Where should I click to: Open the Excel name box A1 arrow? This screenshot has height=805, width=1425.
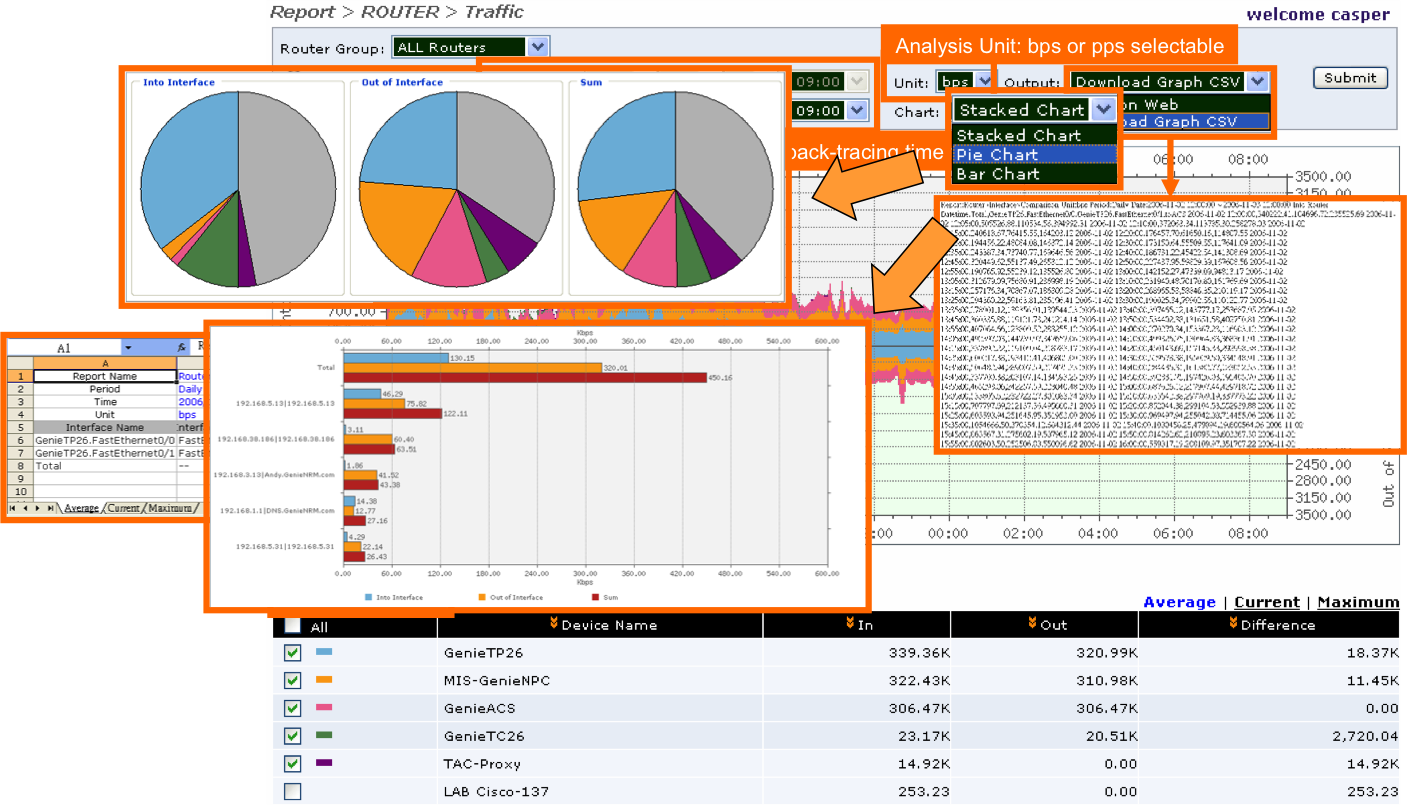(128, 347)
